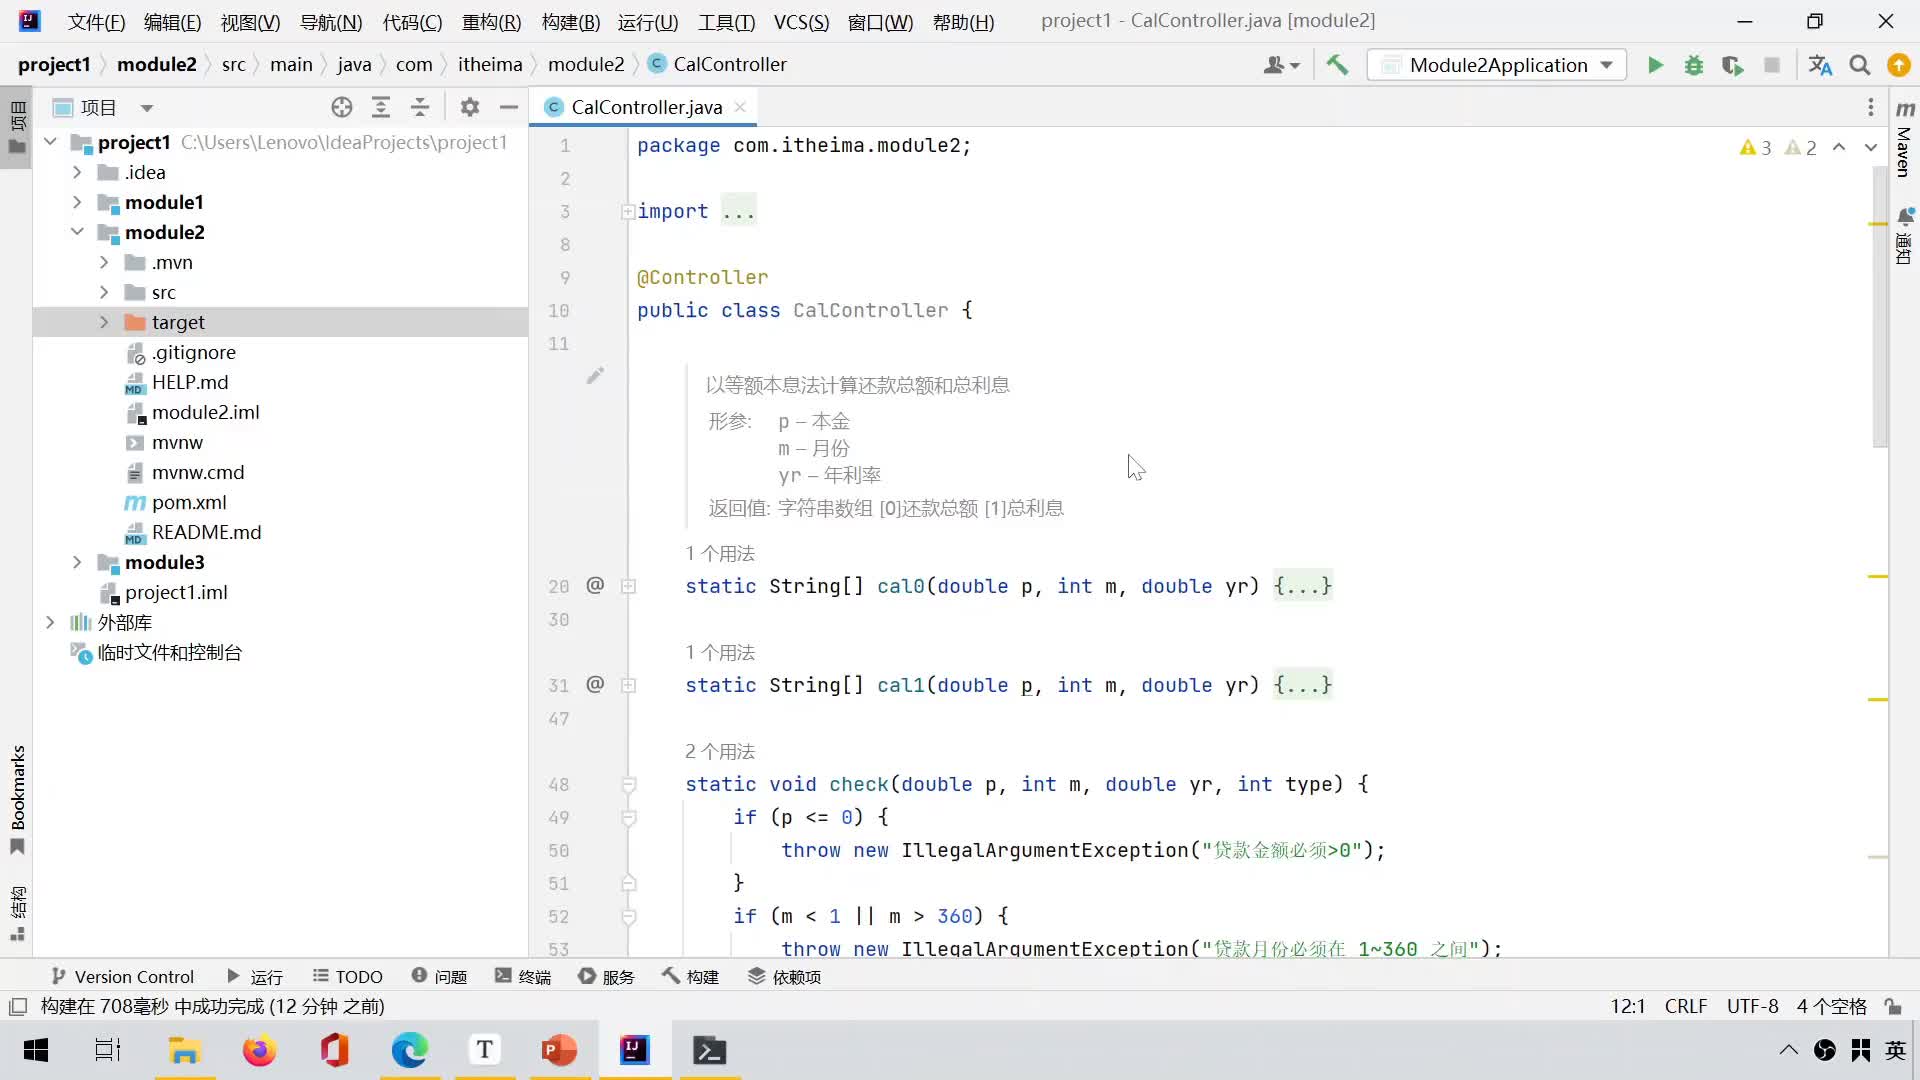
Task: Click the locate-in-project crosshair icon
Action: [342, 107]
